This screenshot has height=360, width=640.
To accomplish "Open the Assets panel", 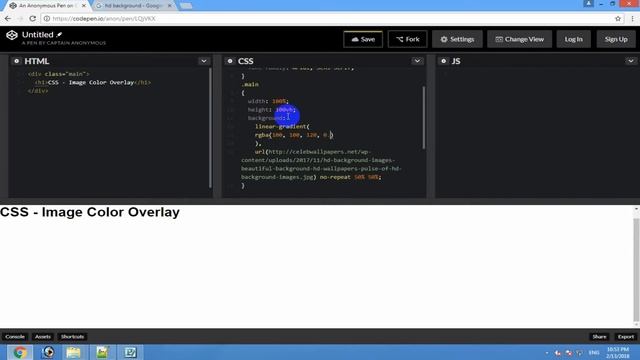I will pyautogui.click(x=43, y=337).
